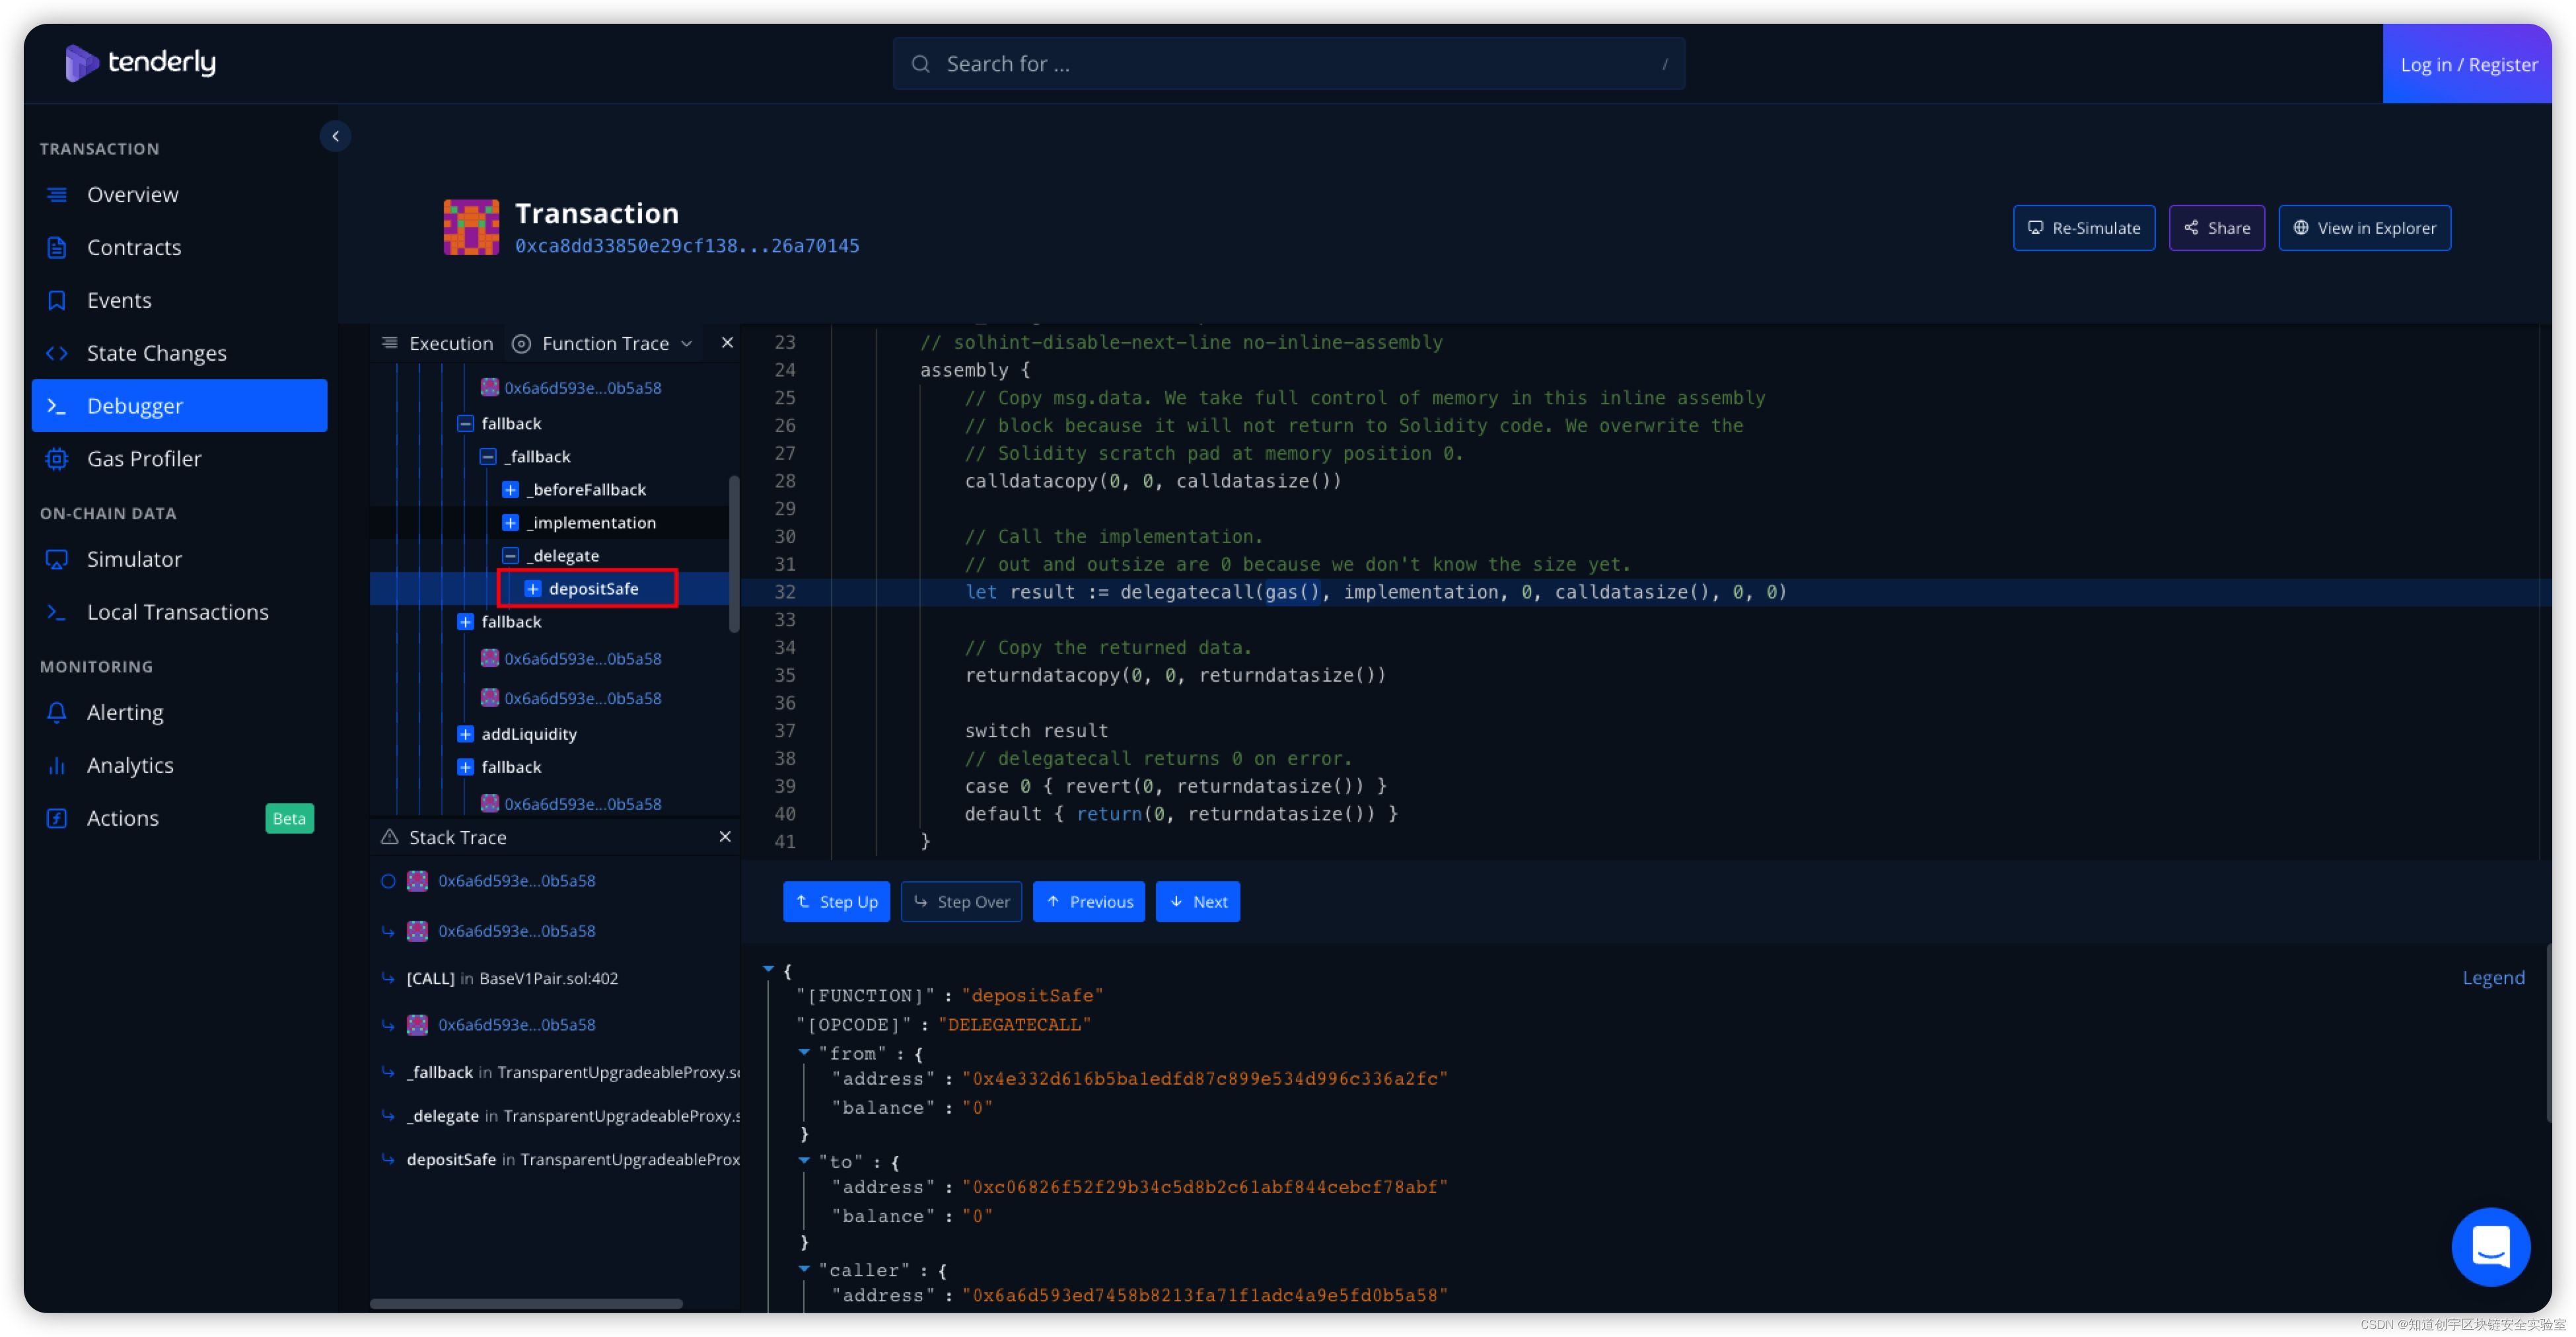Close the Execution trace panel

[x=727, y=343]
